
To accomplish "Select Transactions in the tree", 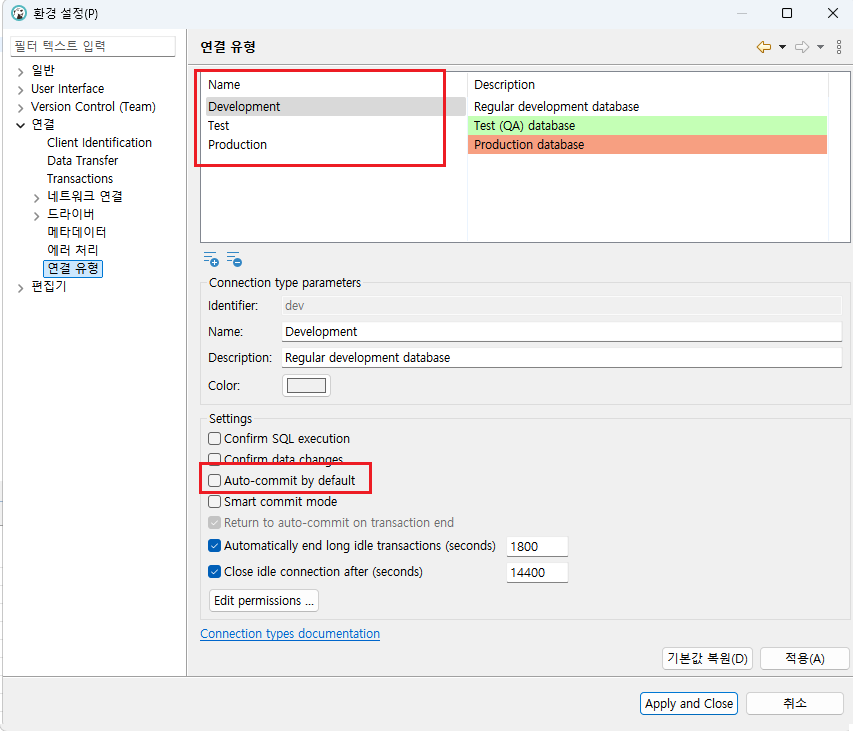I will point(79,178).
